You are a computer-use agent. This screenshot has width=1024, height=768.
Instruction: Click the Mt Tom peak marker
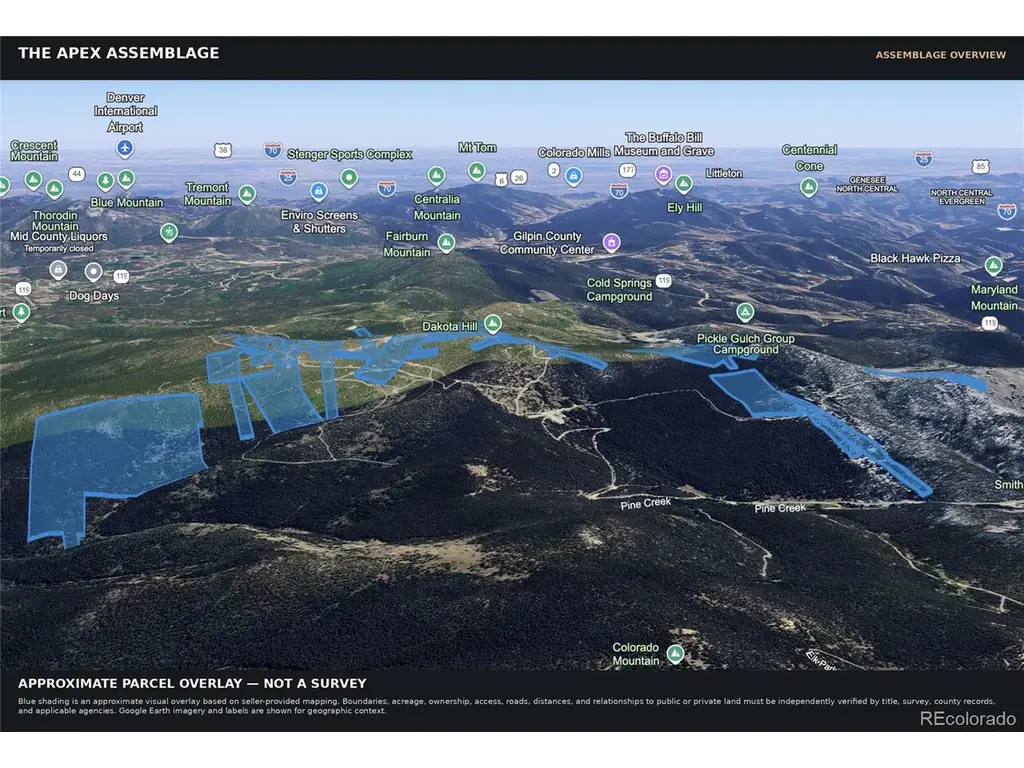[477, 171]
